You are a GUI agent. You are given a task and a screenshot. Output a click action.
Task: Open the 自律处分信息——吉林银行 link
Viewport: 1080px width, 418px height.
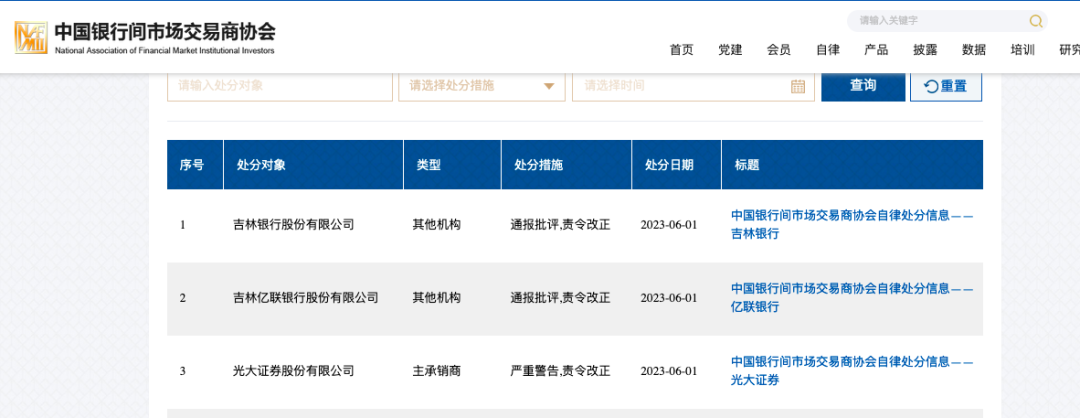coord(852,224)
